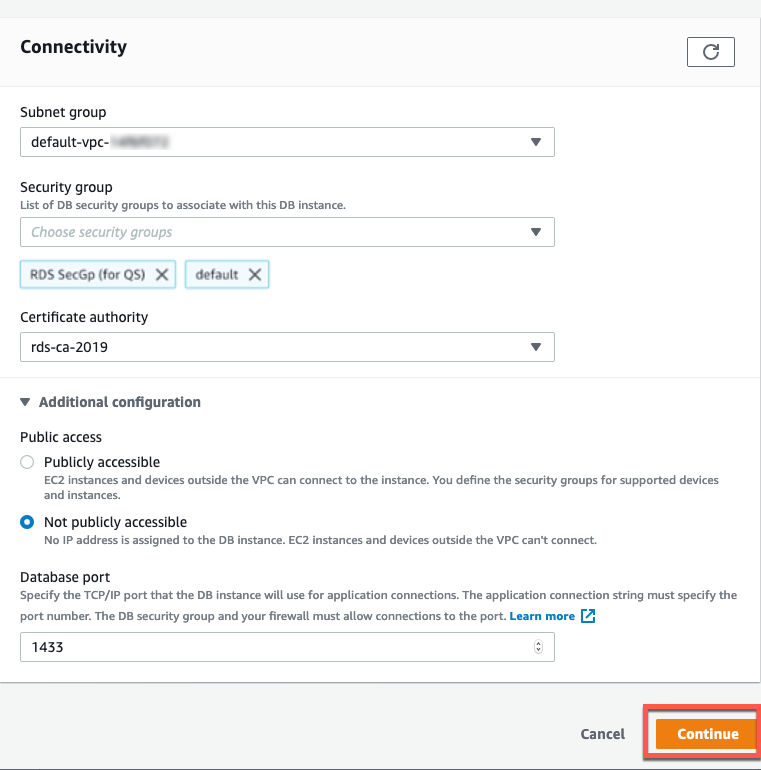Click the Cancel button
Screen dimensions: 761x770
coord(603,734)
